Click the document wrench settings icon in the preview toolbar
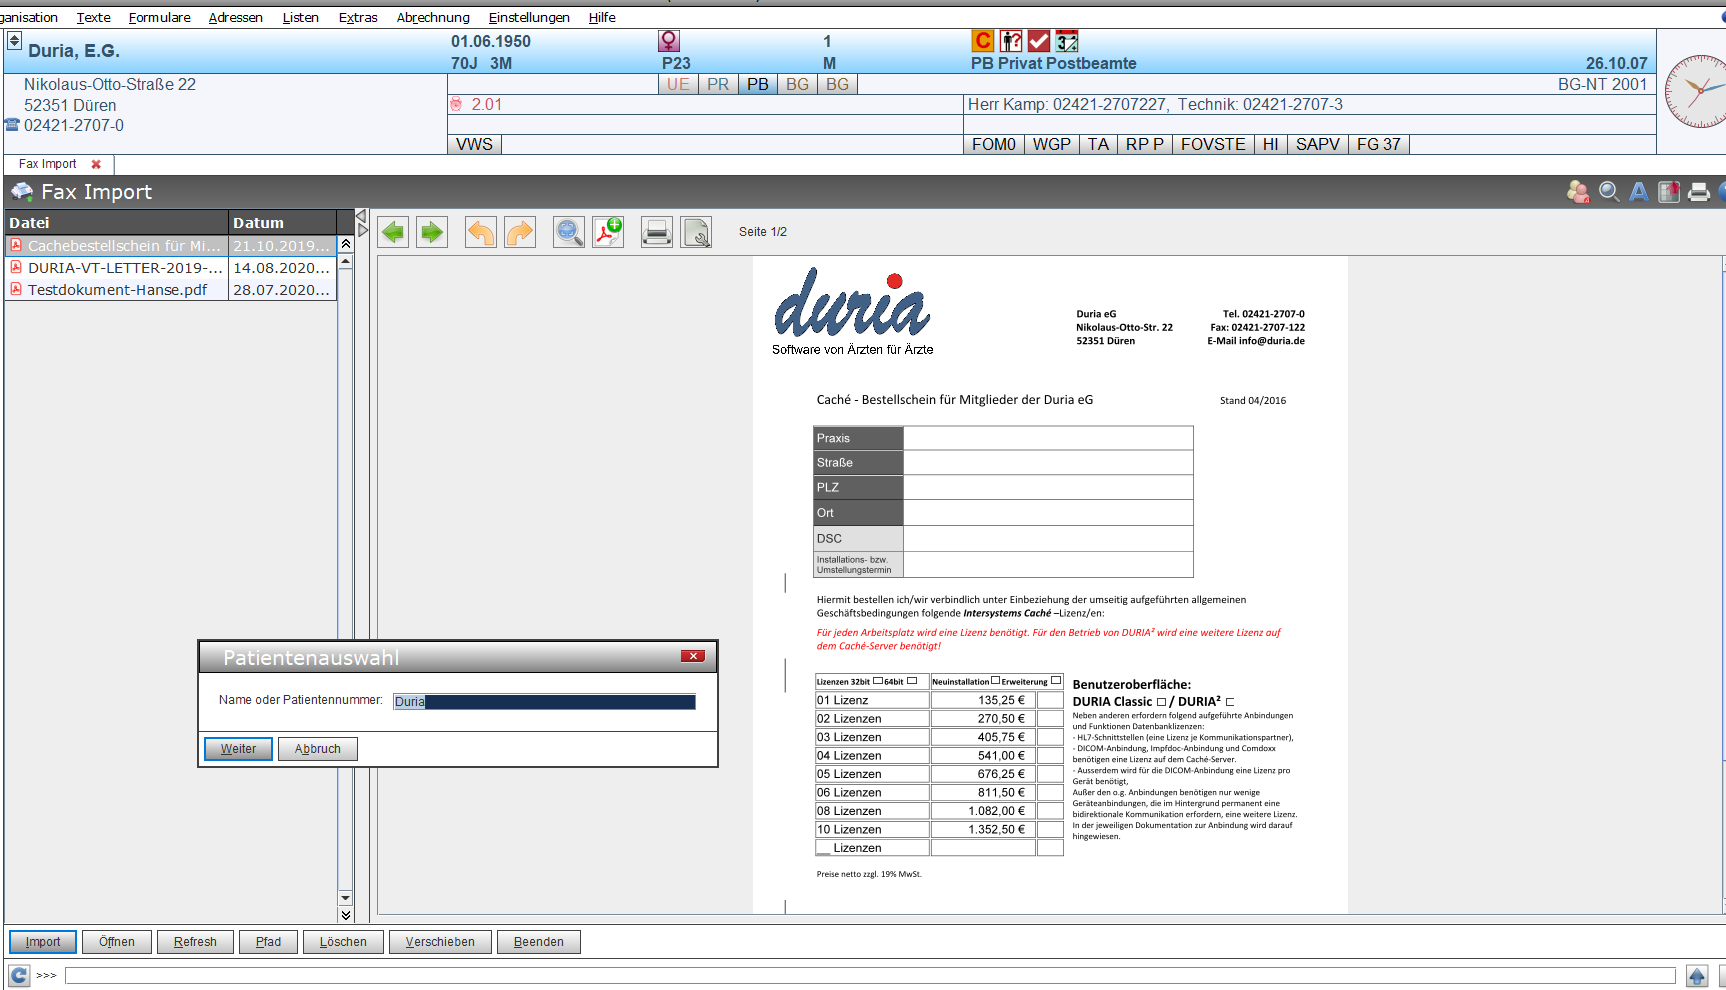 pos(696,231)
